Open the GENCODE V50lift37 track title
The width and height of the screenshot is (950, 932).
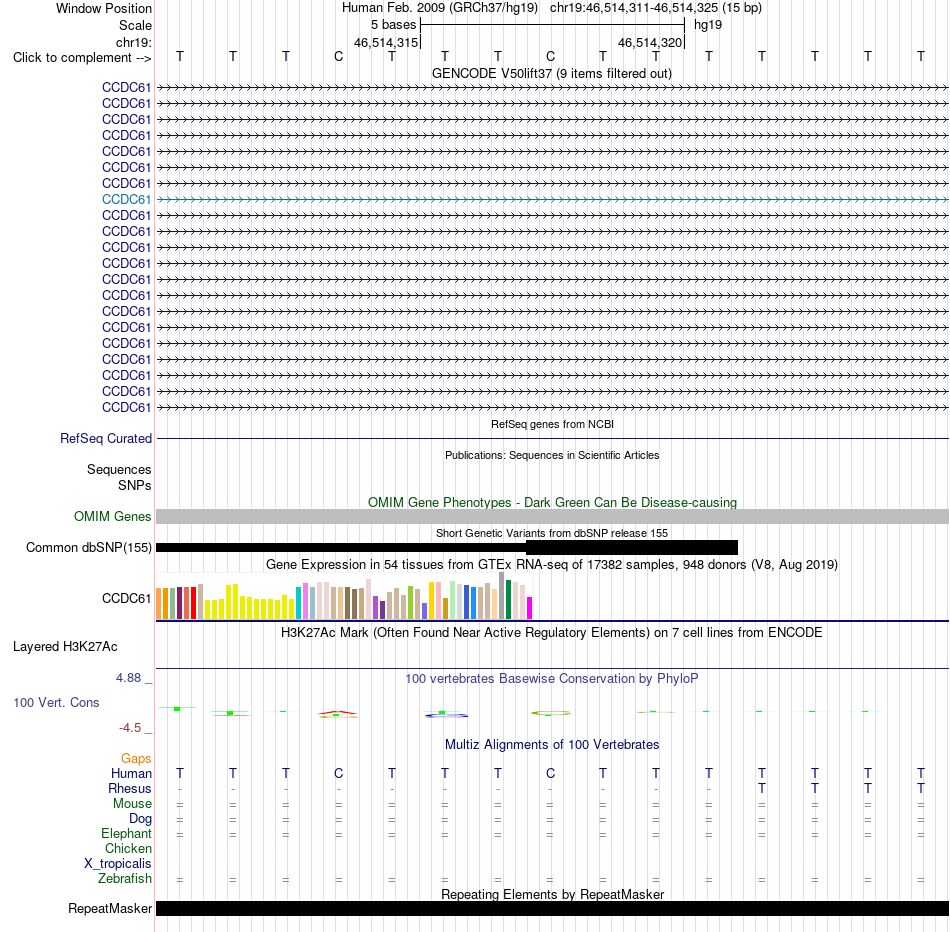coord(551,73)
